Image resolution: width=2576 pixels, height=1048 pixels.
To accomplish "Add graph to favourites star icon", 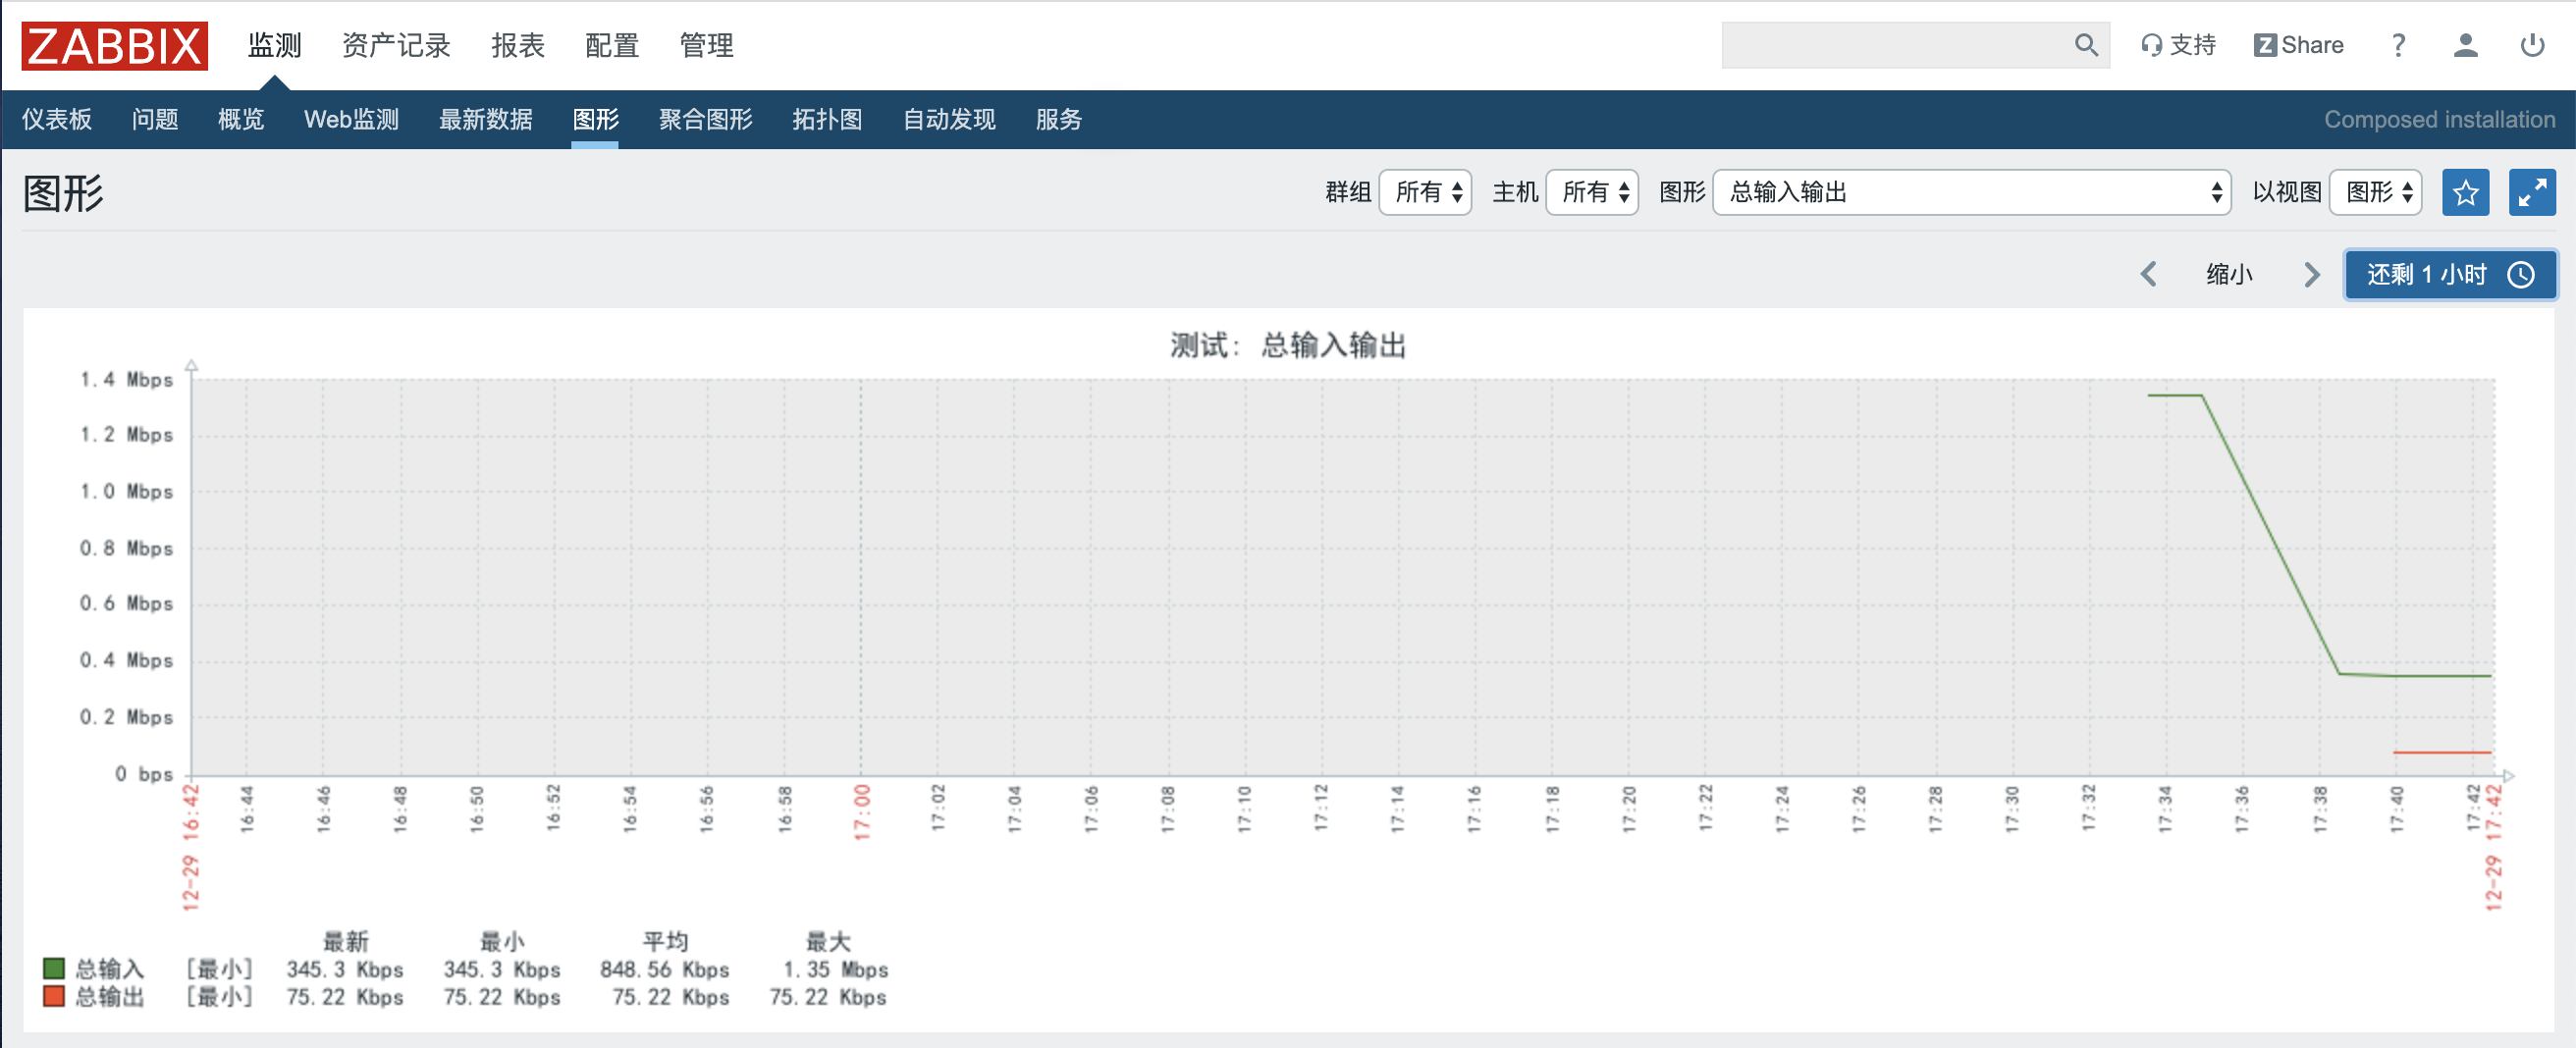I will click(2465, 192).
